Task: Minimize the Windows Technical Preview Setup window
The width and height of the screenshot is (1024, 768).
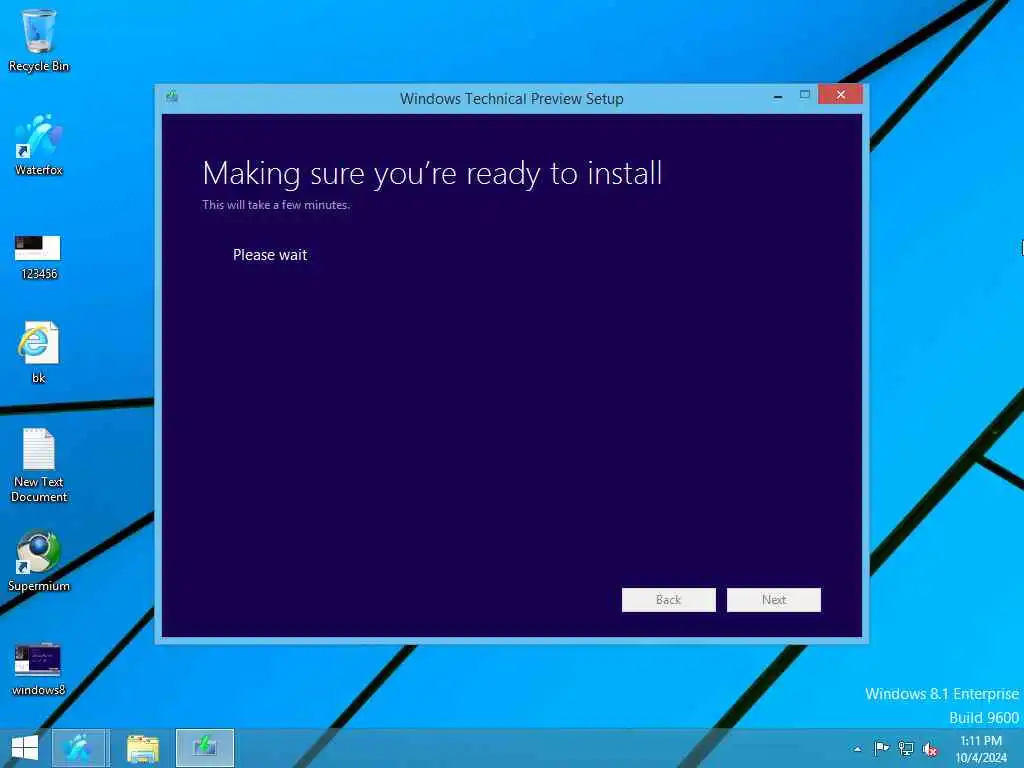Action: coord(778,96)
